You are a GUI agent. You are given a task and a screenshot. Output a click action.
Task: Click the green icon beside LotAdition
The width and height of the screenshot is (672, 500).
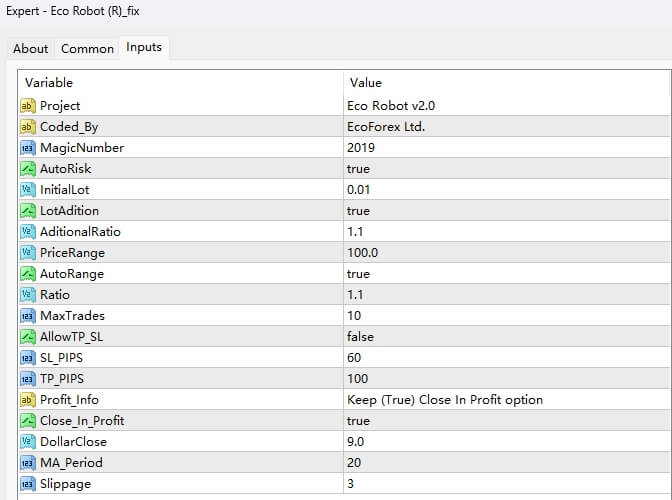tap(28, 210)
